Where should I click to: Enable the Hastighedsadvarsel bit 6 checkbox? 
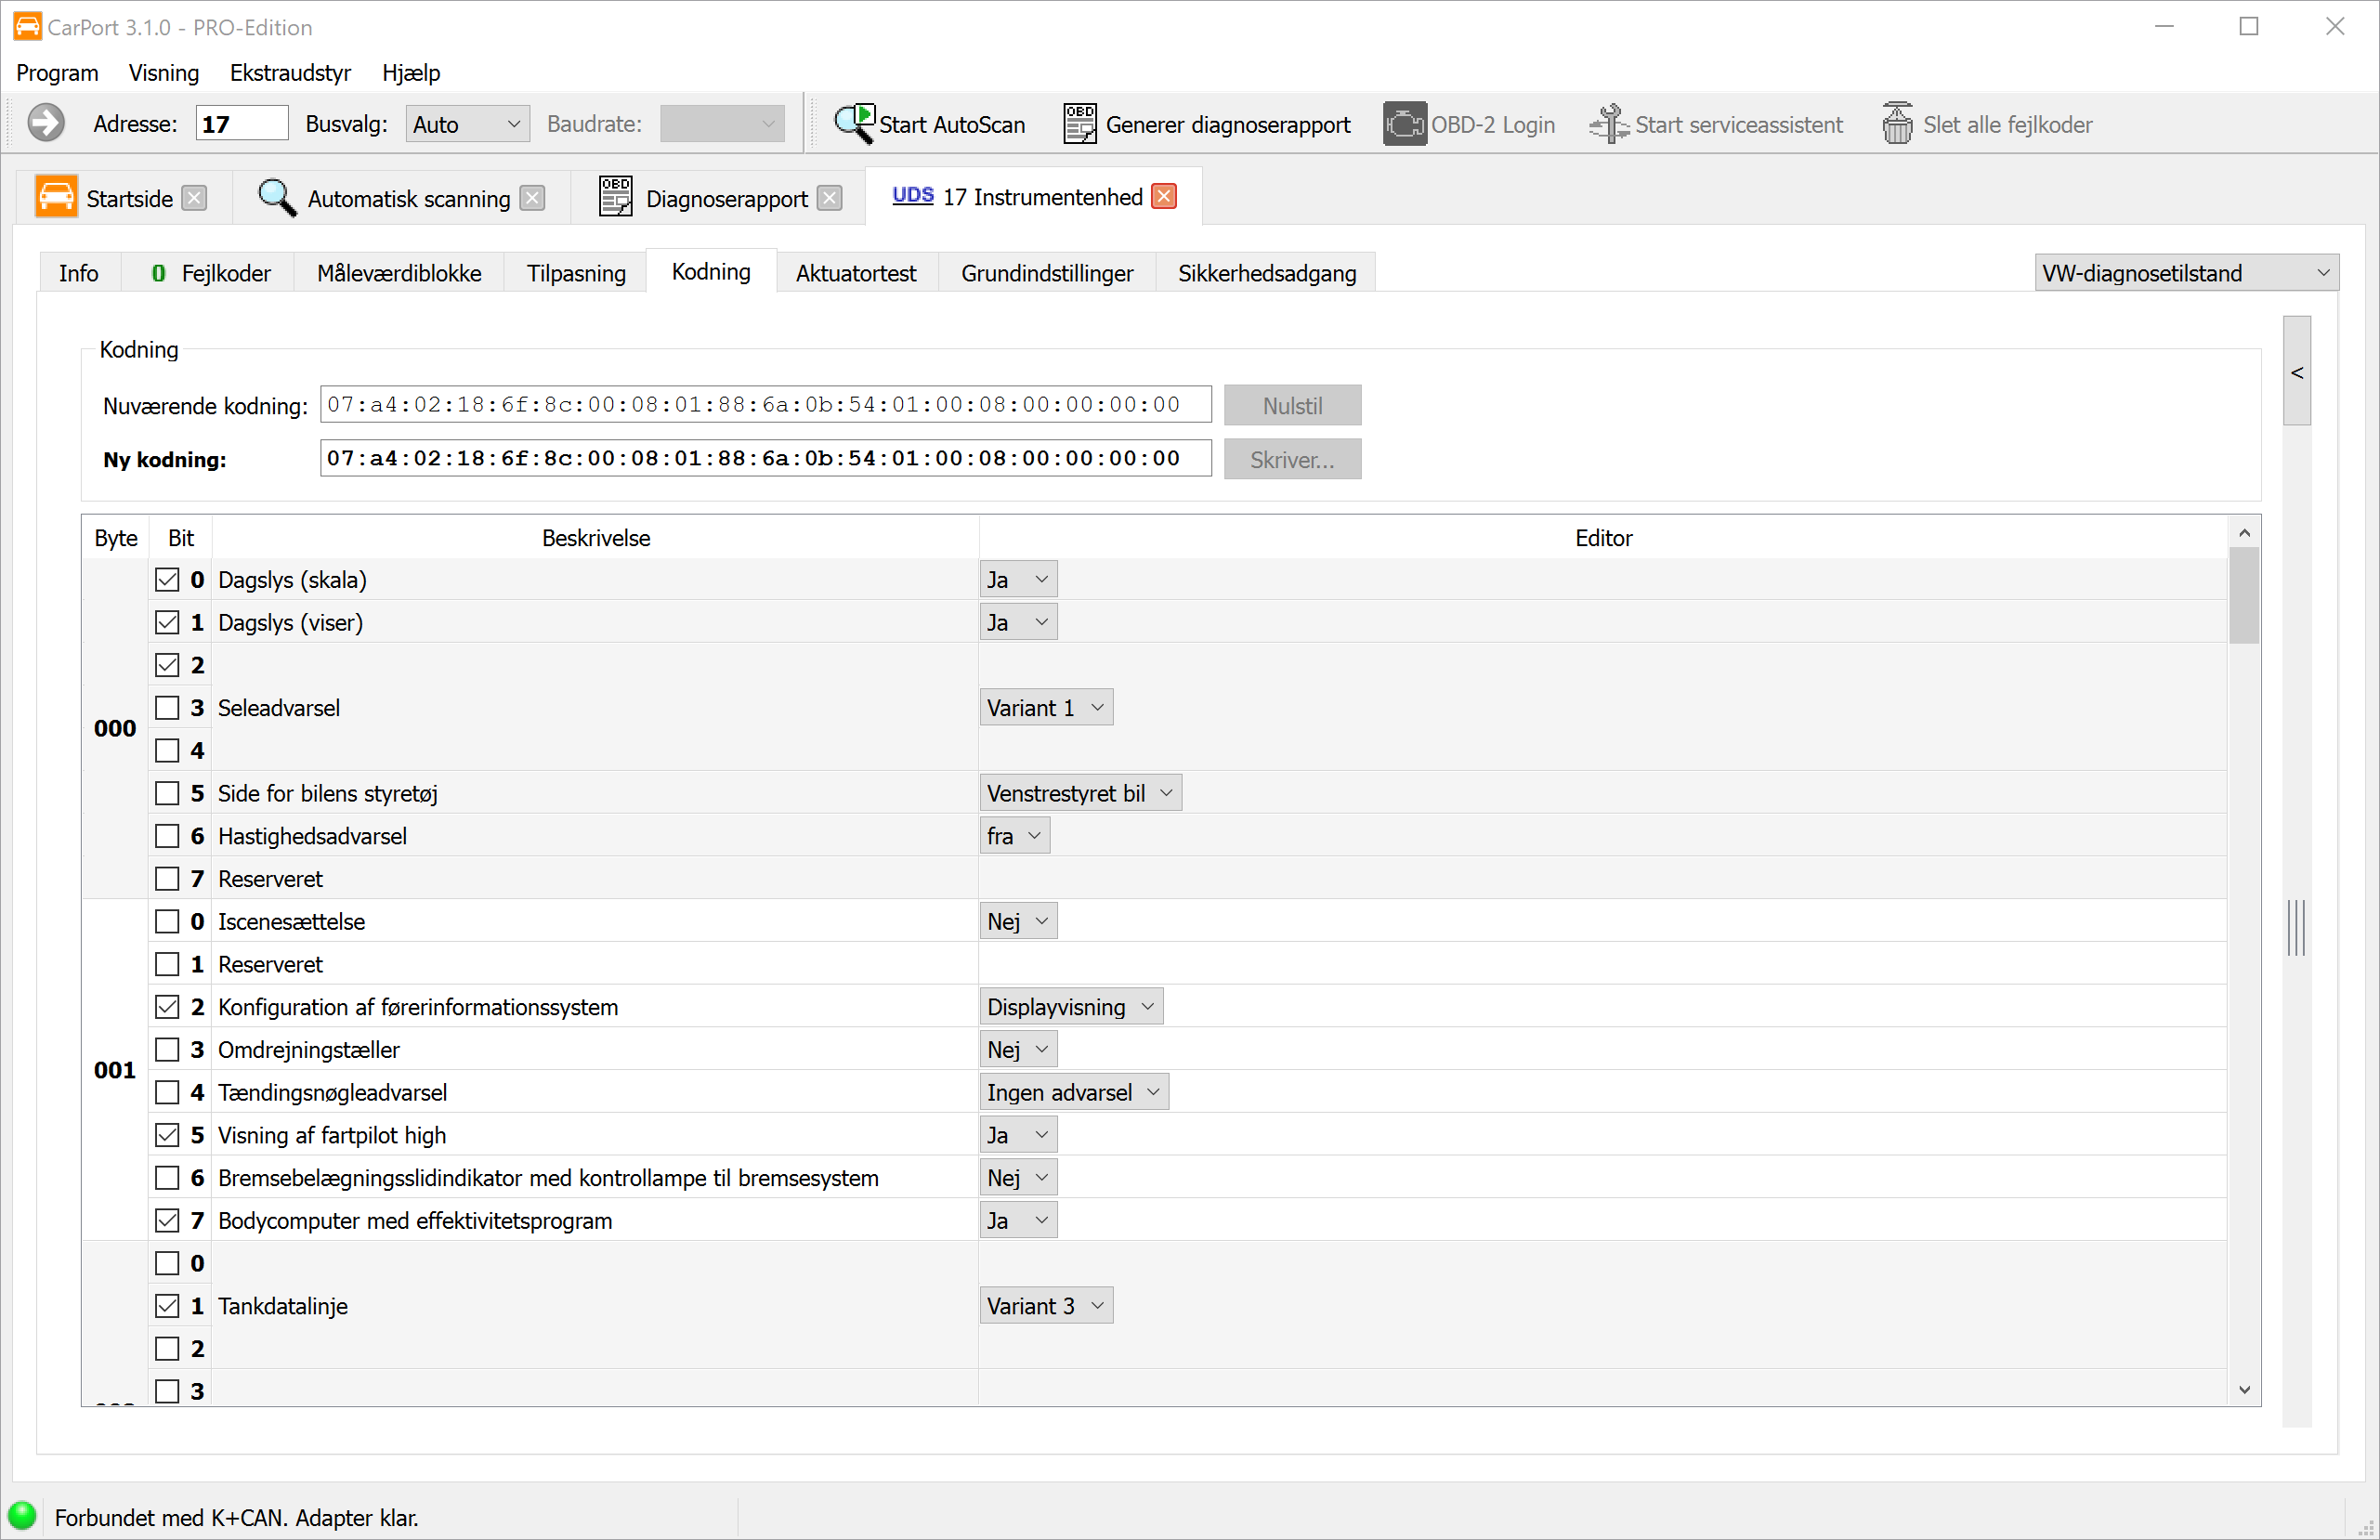coord(167,836)
